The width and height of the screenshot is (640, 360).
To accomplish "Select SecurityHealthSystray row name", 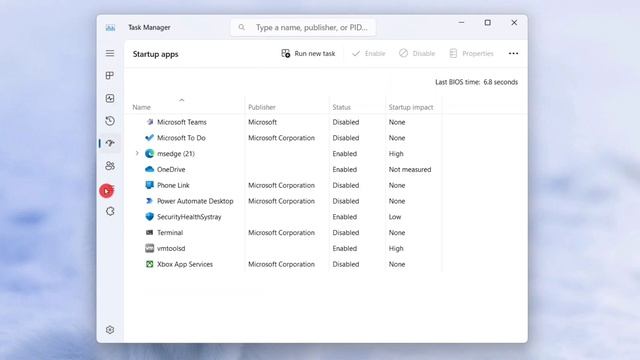I will (189, 217).
